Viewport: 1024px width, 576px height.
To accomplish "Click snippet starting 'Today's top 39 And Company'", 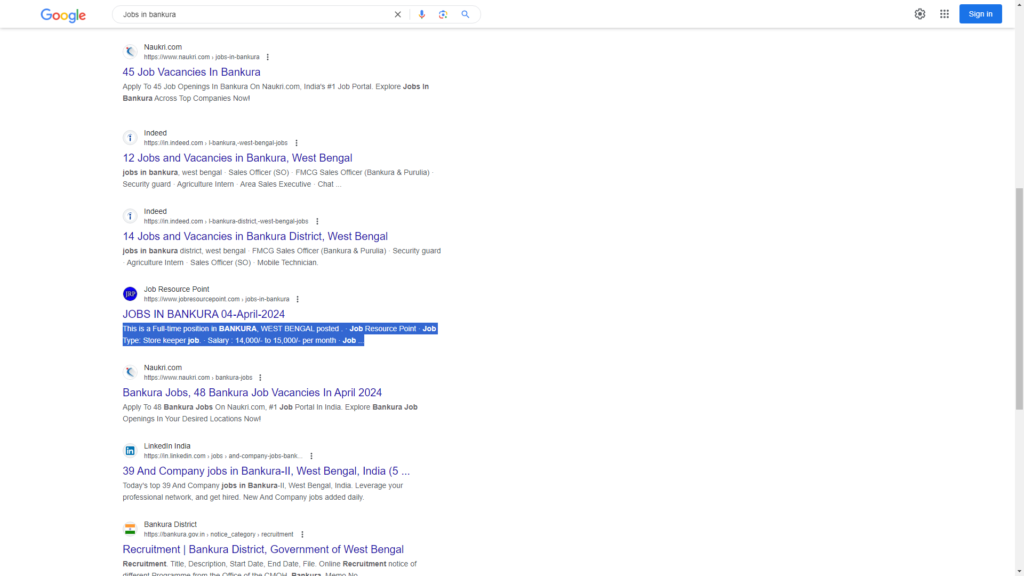I will [263, 491].
